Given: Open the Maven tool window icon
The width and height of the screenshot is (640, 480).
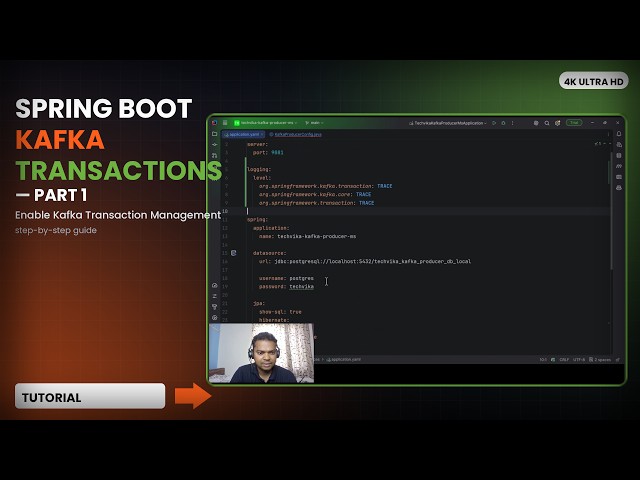Looking at the screenshot, I should click(619, 166).
